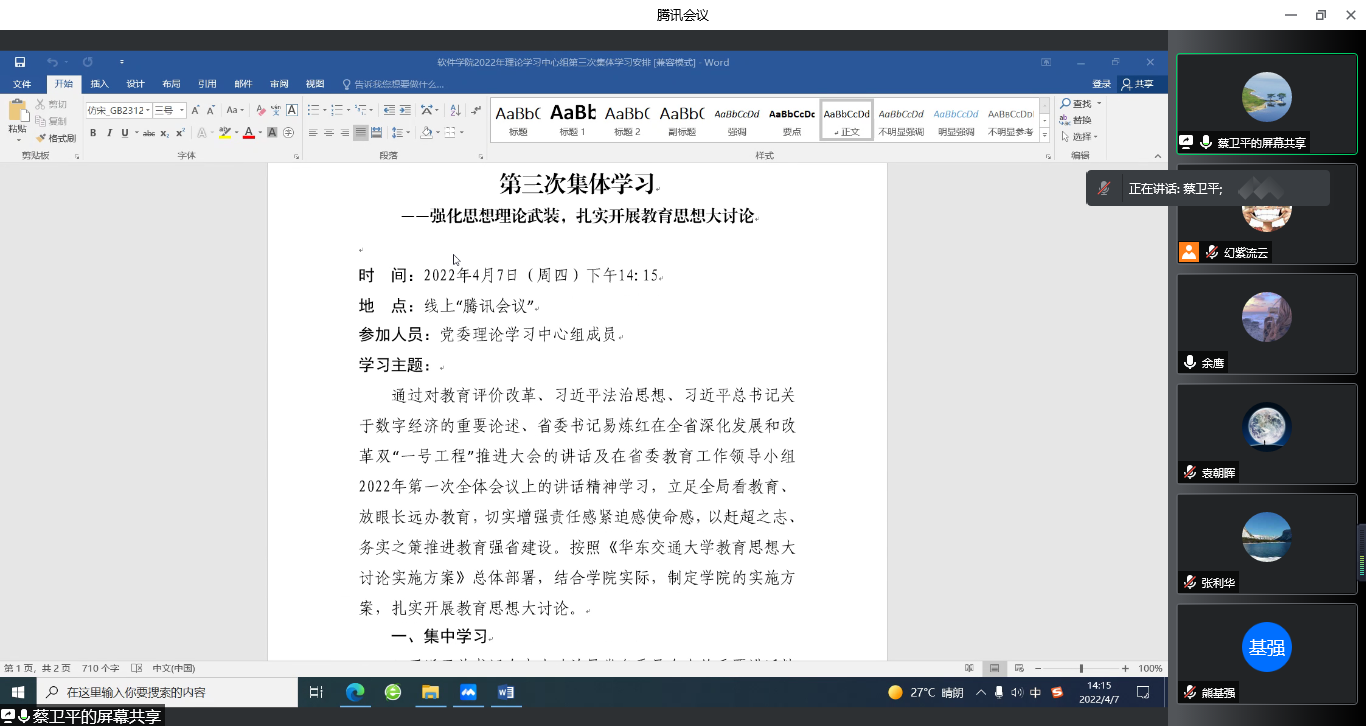Align paragraph text to the left
The height and width of the screenshot is (726, 1366).
pos(313,133)
